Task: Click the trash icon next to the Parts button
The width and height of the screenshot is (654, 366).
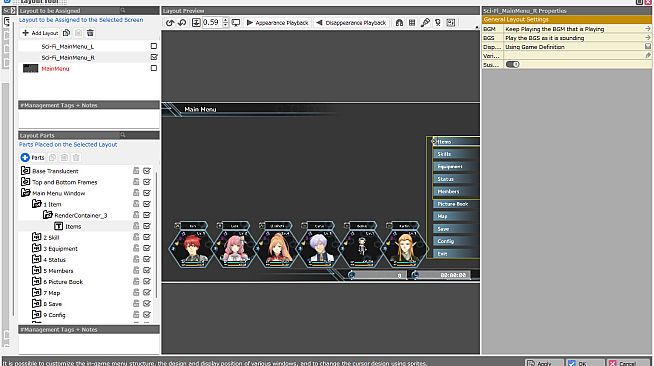Action: point(76,158)
